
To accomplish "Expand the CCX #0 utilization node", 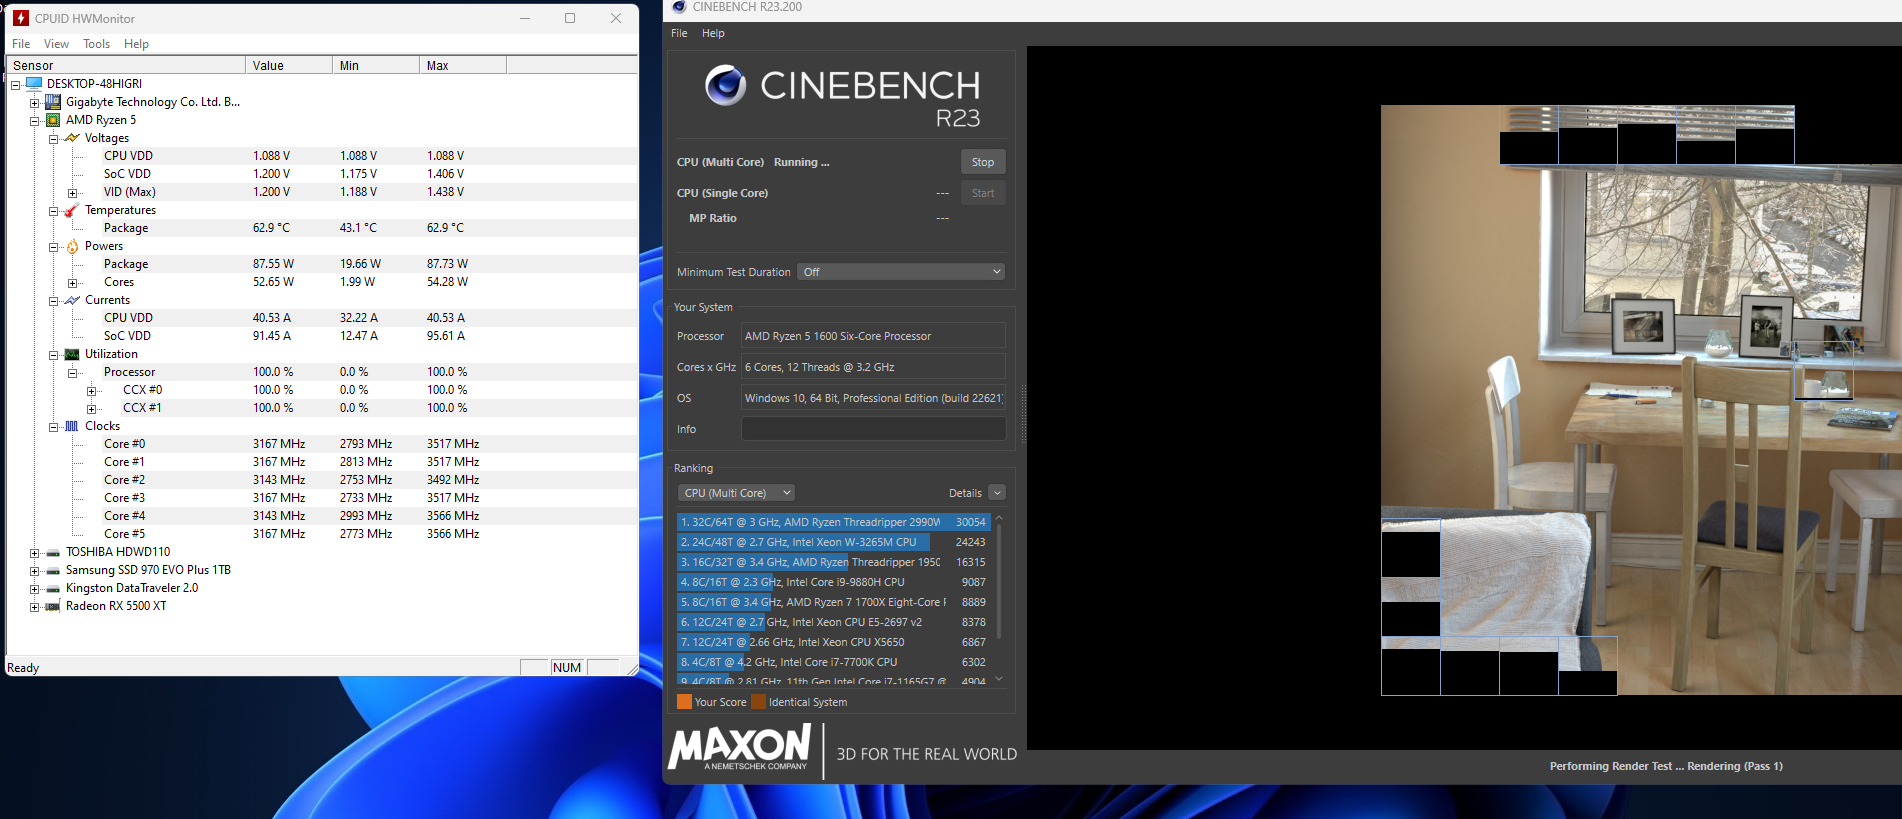I will [x=92, y=391].
